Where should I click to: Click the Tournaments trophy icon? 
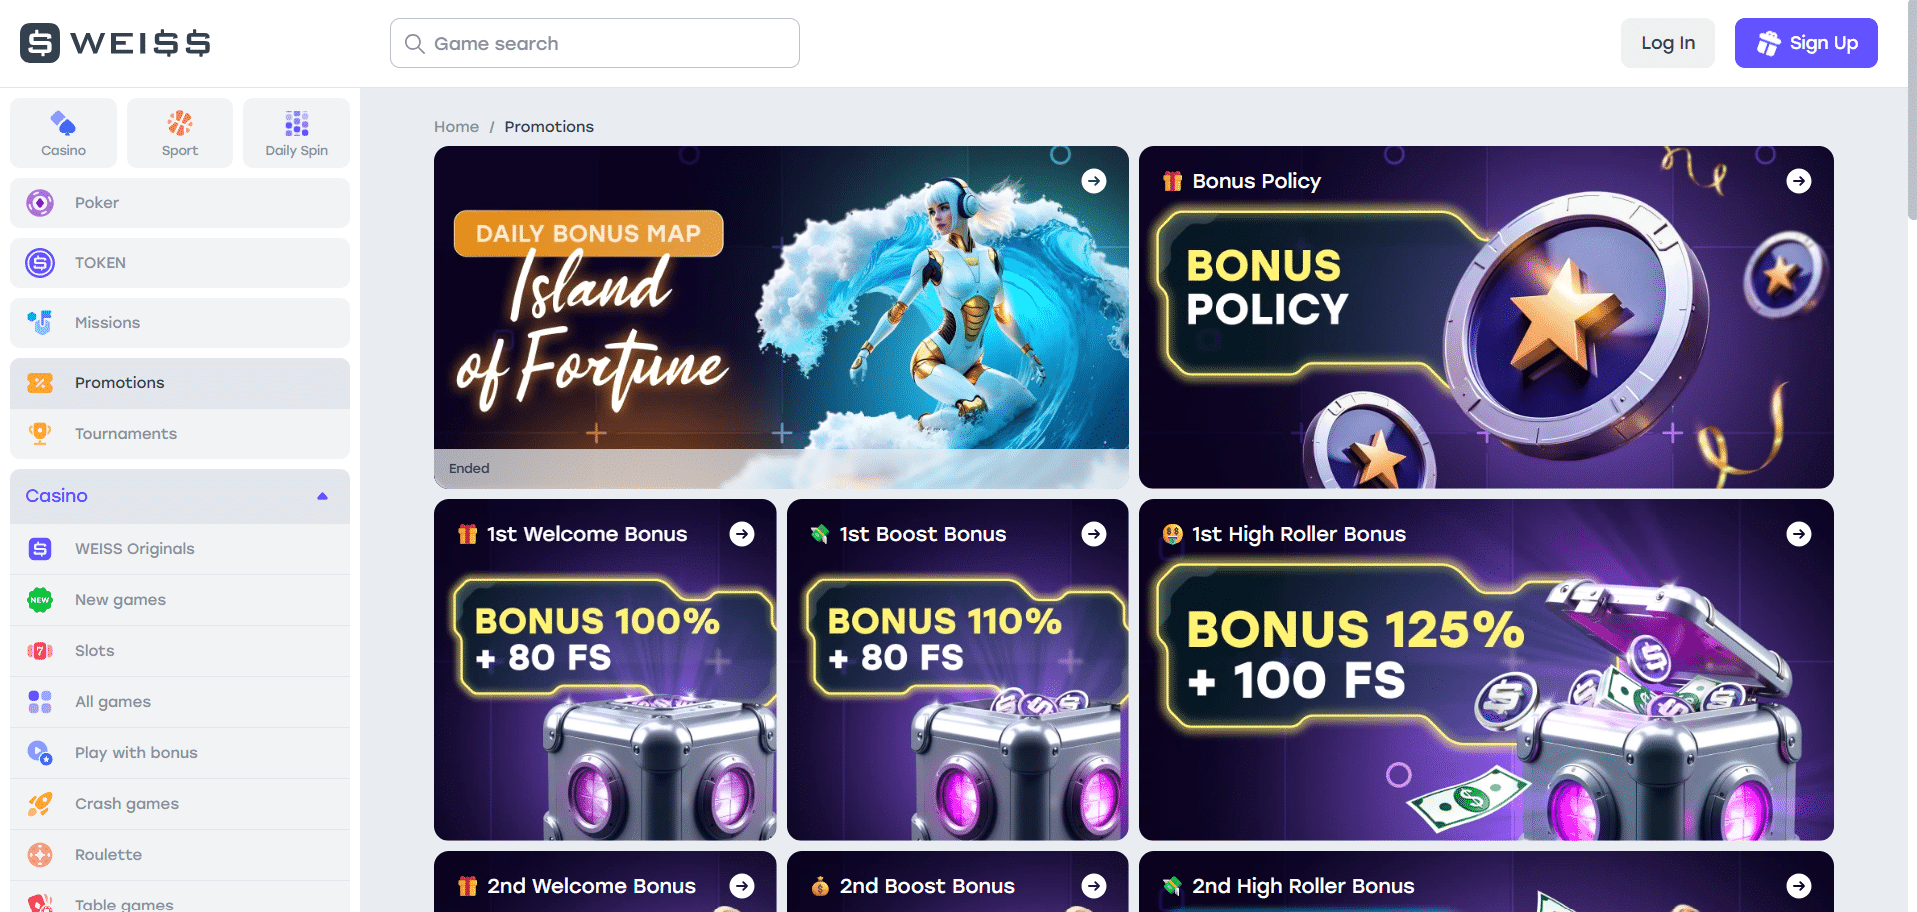40,433
